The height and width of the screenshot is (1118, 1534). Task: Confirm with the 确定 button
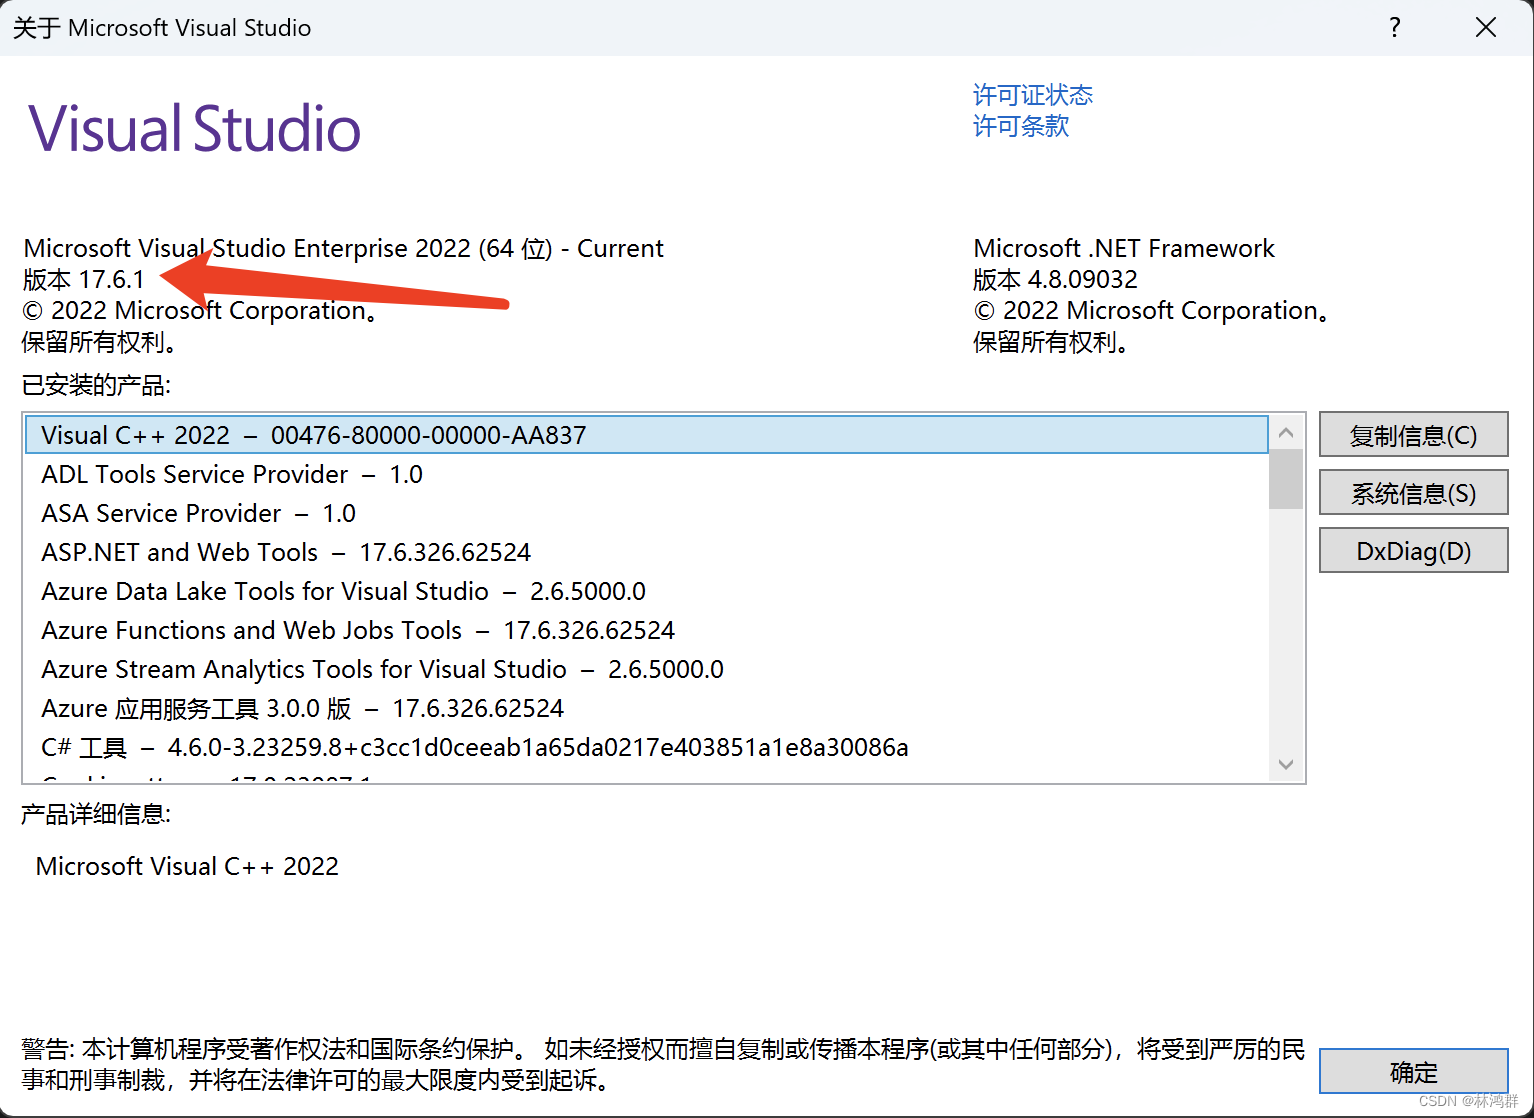tap(1413, 1072)
